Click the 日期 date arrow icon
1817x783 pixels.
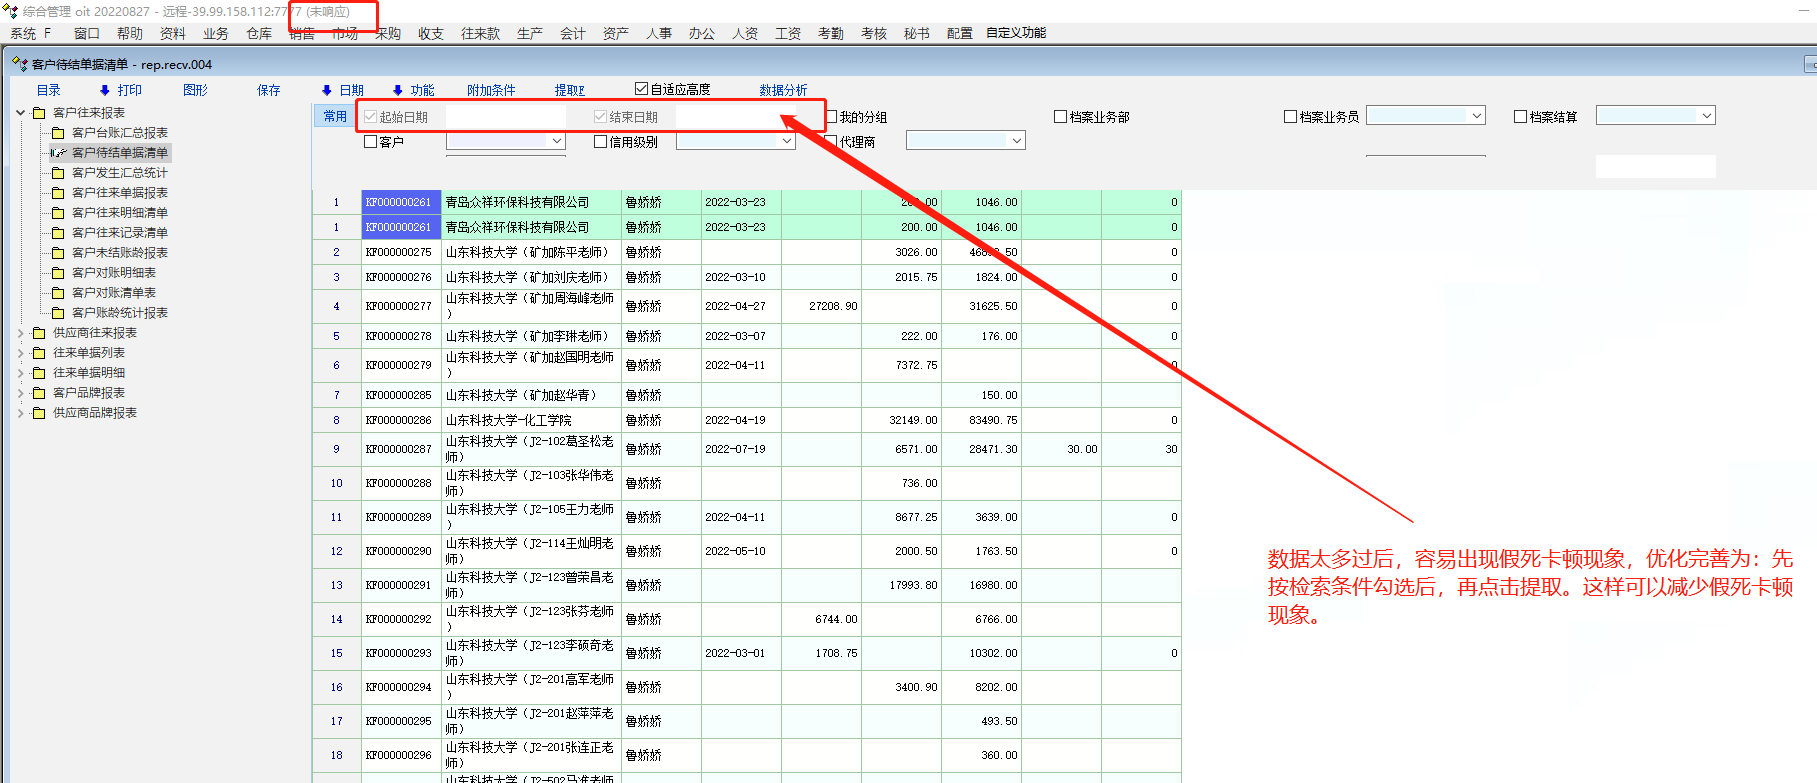pos(327,90)
